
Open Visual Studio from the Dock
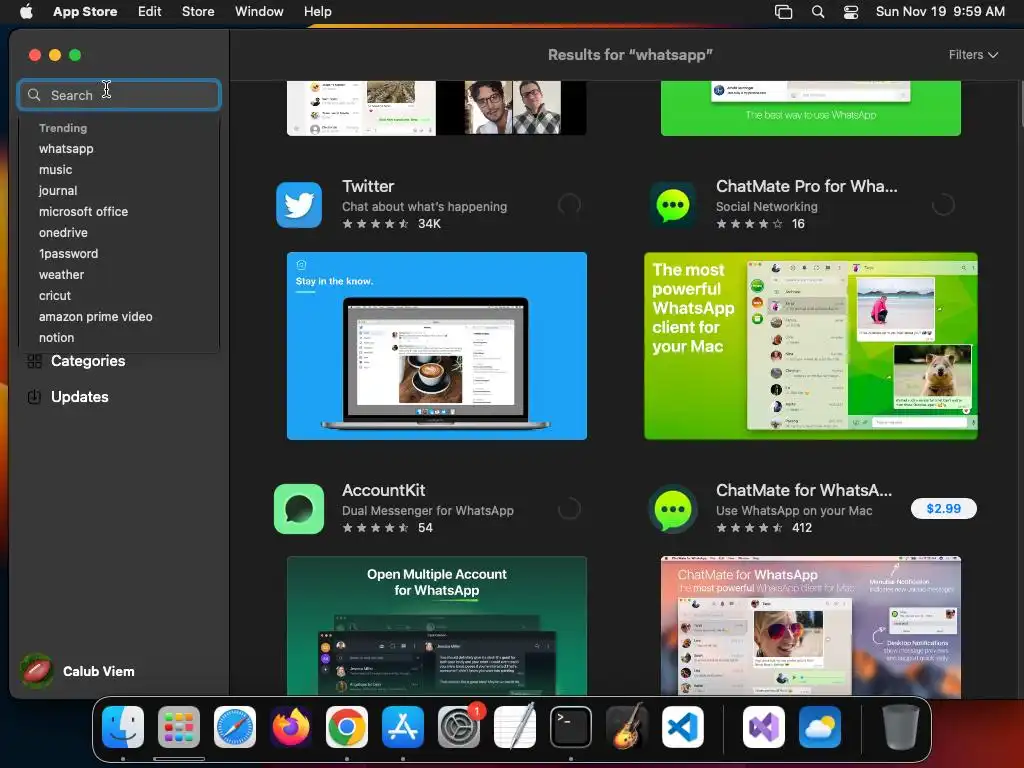click(x=764, y=727)
